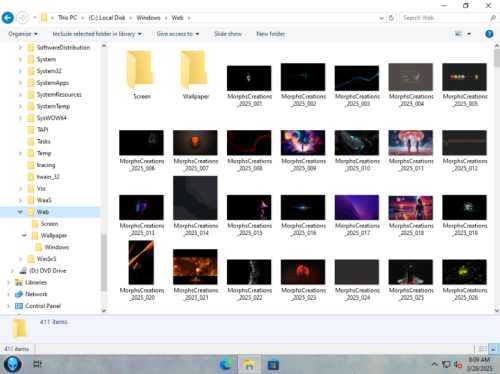Click the Back navigation arrow

[8, 18]
